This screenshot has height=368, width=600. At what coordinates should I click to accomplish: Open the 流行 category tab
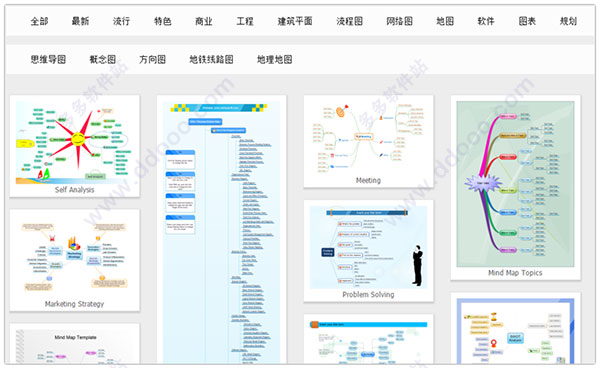point(121,21)
